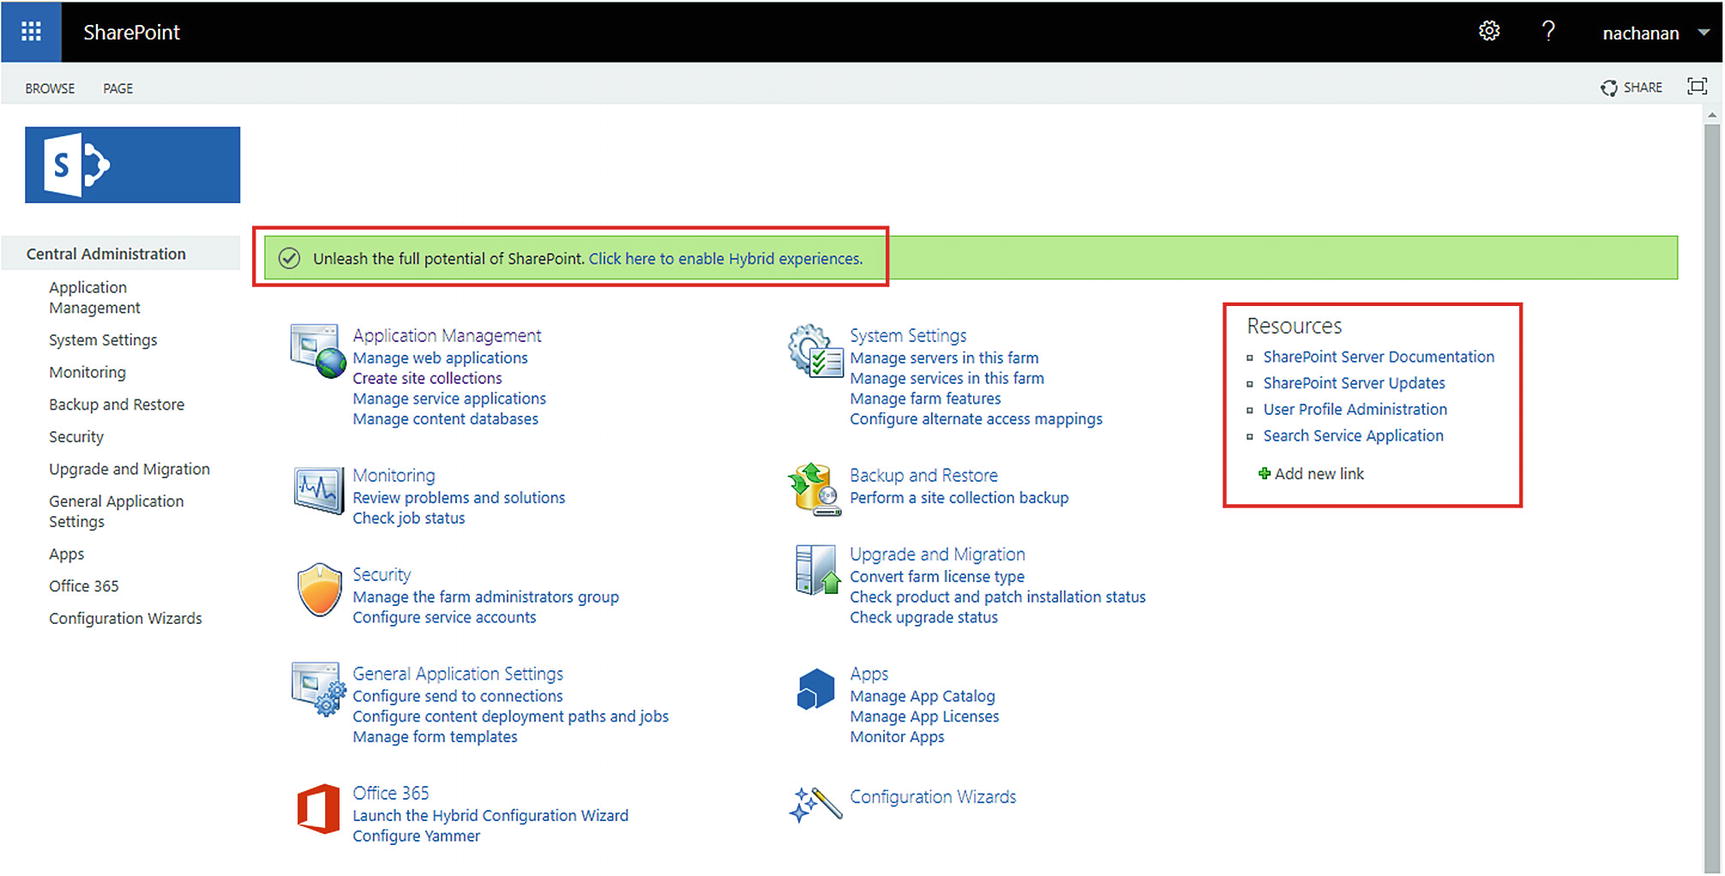Click the Application Management globe icon
Viewport: 1725px width, 876px height.
tap(317, 350)
